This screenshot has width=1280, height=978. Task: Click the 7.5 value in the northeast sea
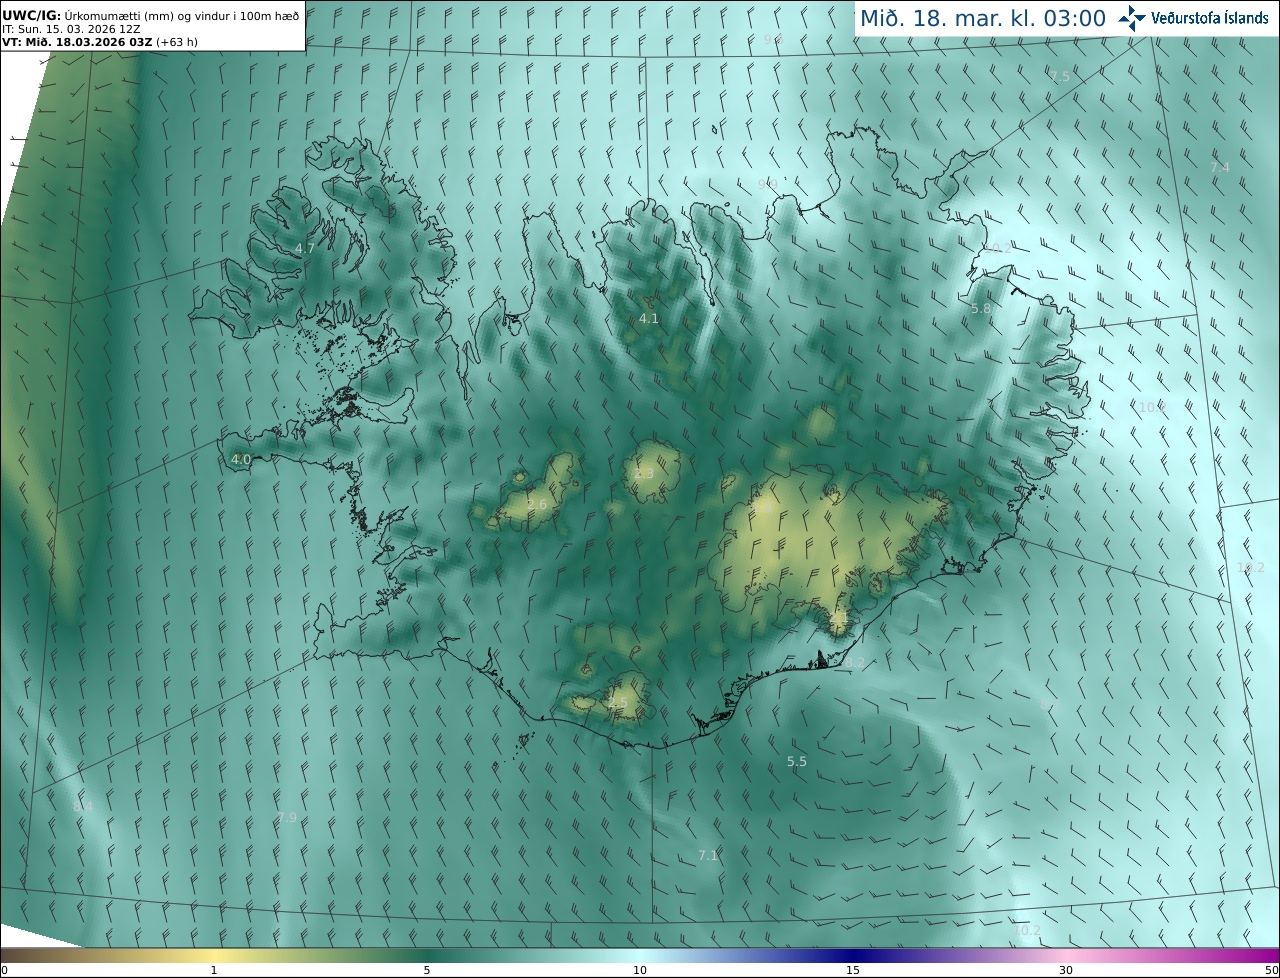pos(1060,76)
